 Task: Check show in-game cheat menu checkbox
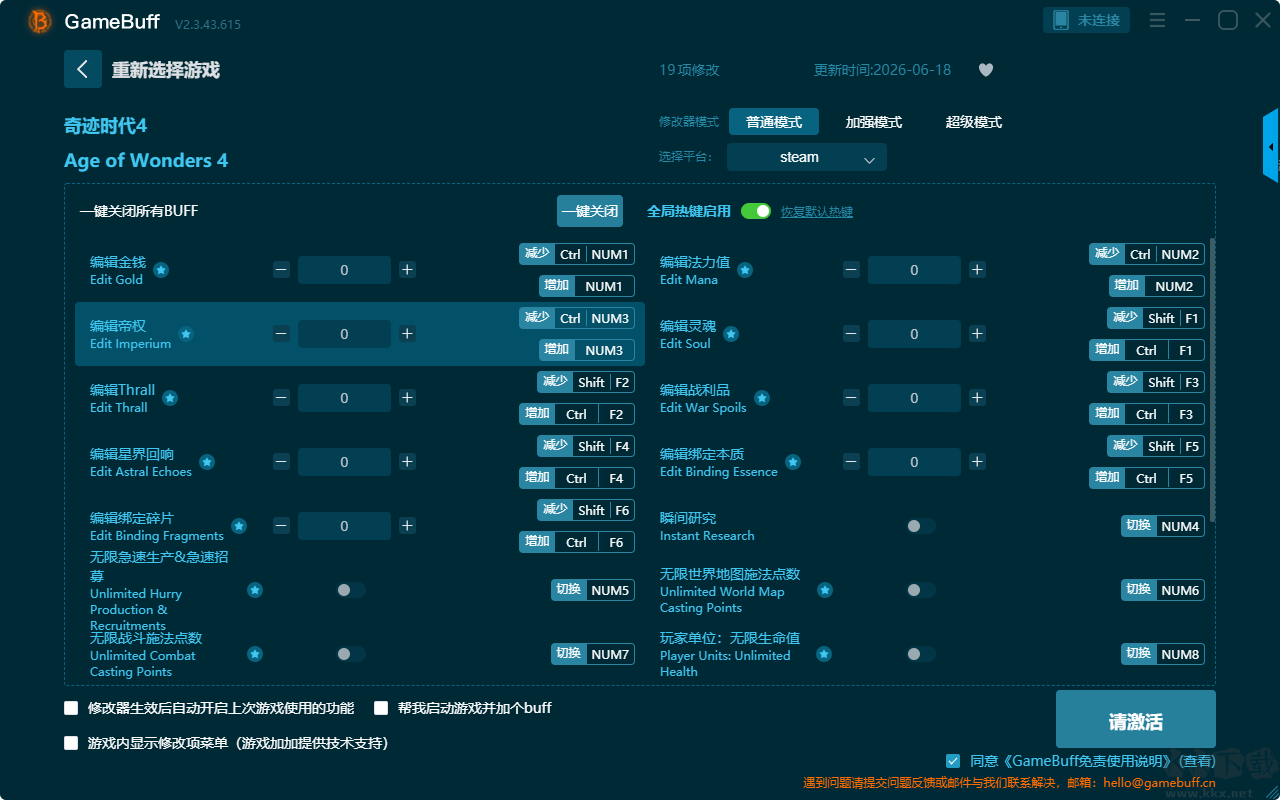(71, 743)
